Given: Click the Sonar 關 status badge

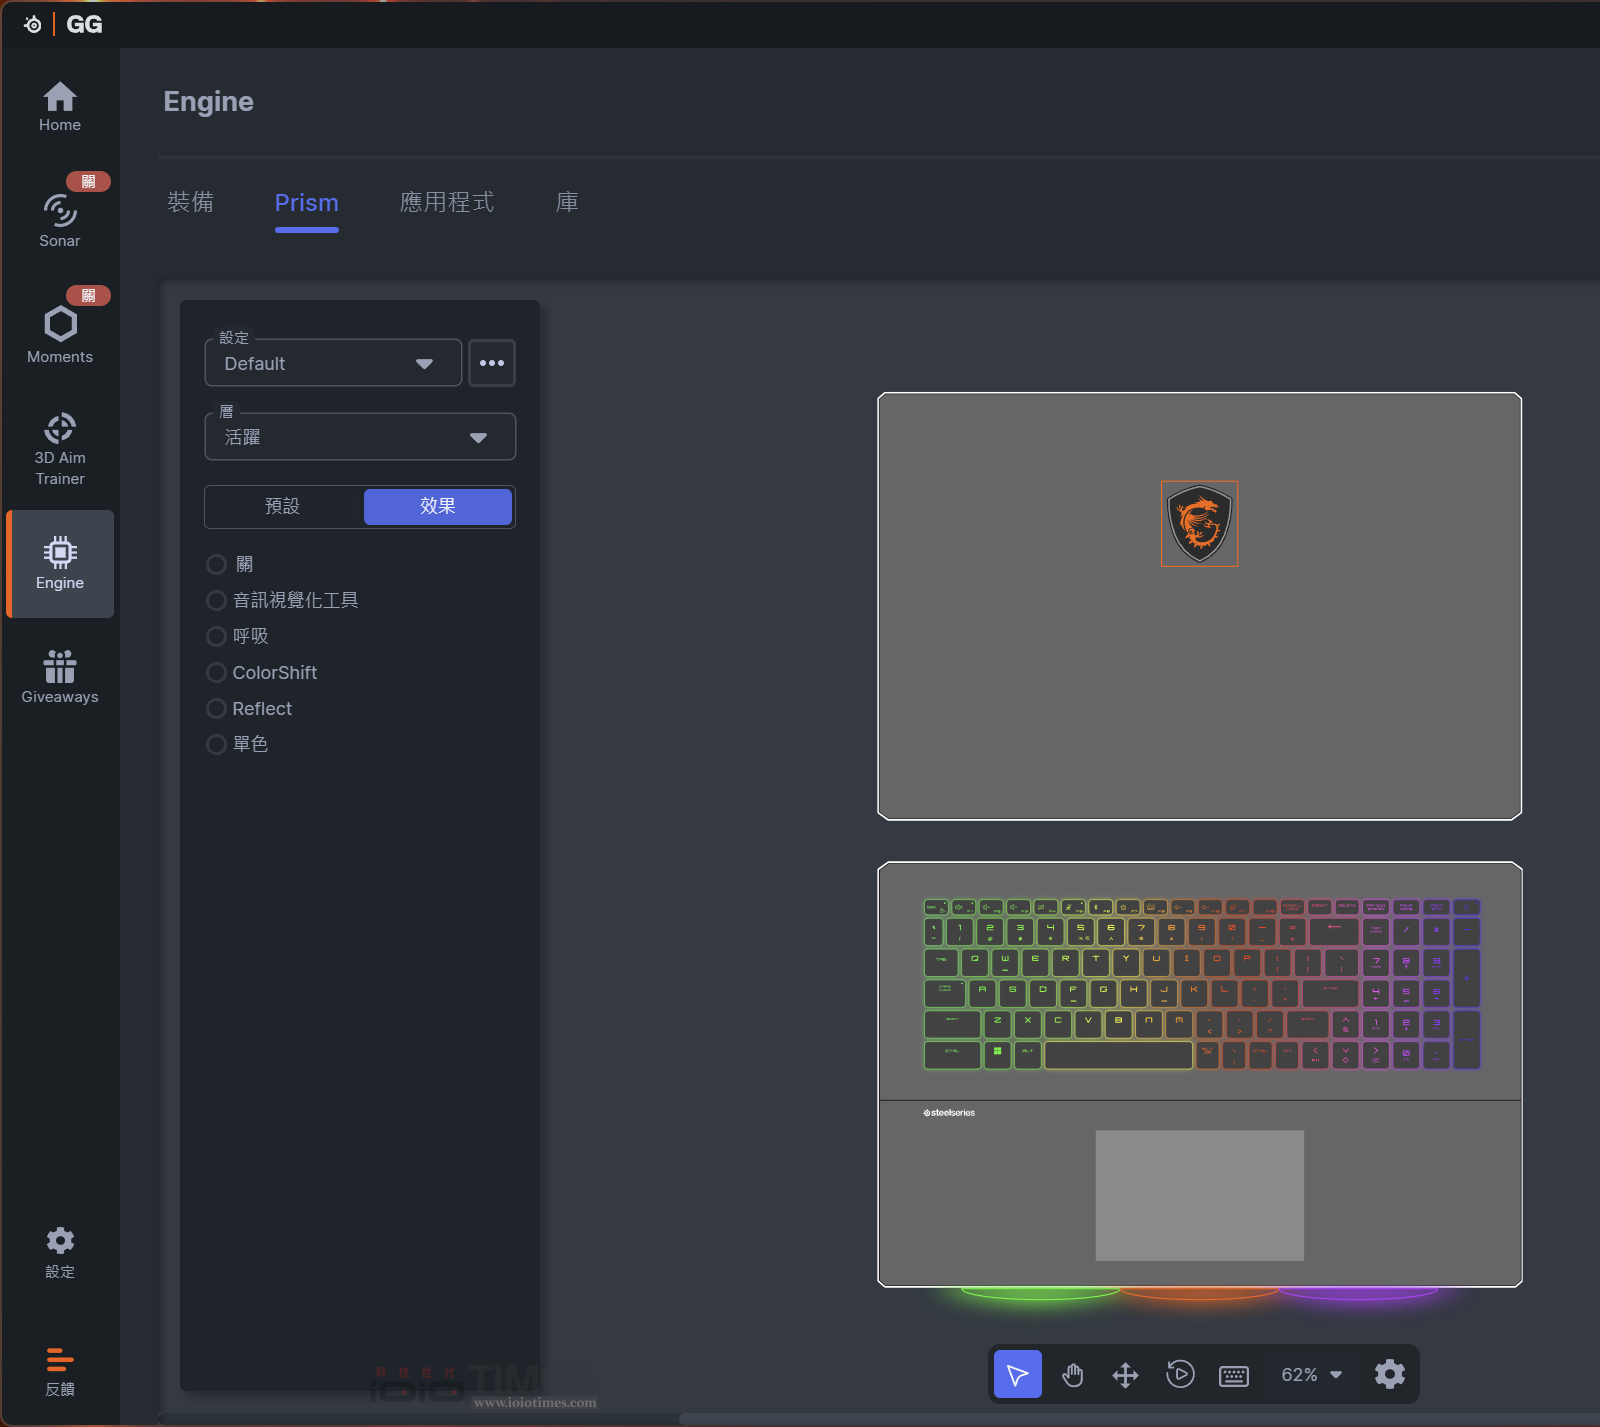Looking at the screenshot, I should (88, 181).
